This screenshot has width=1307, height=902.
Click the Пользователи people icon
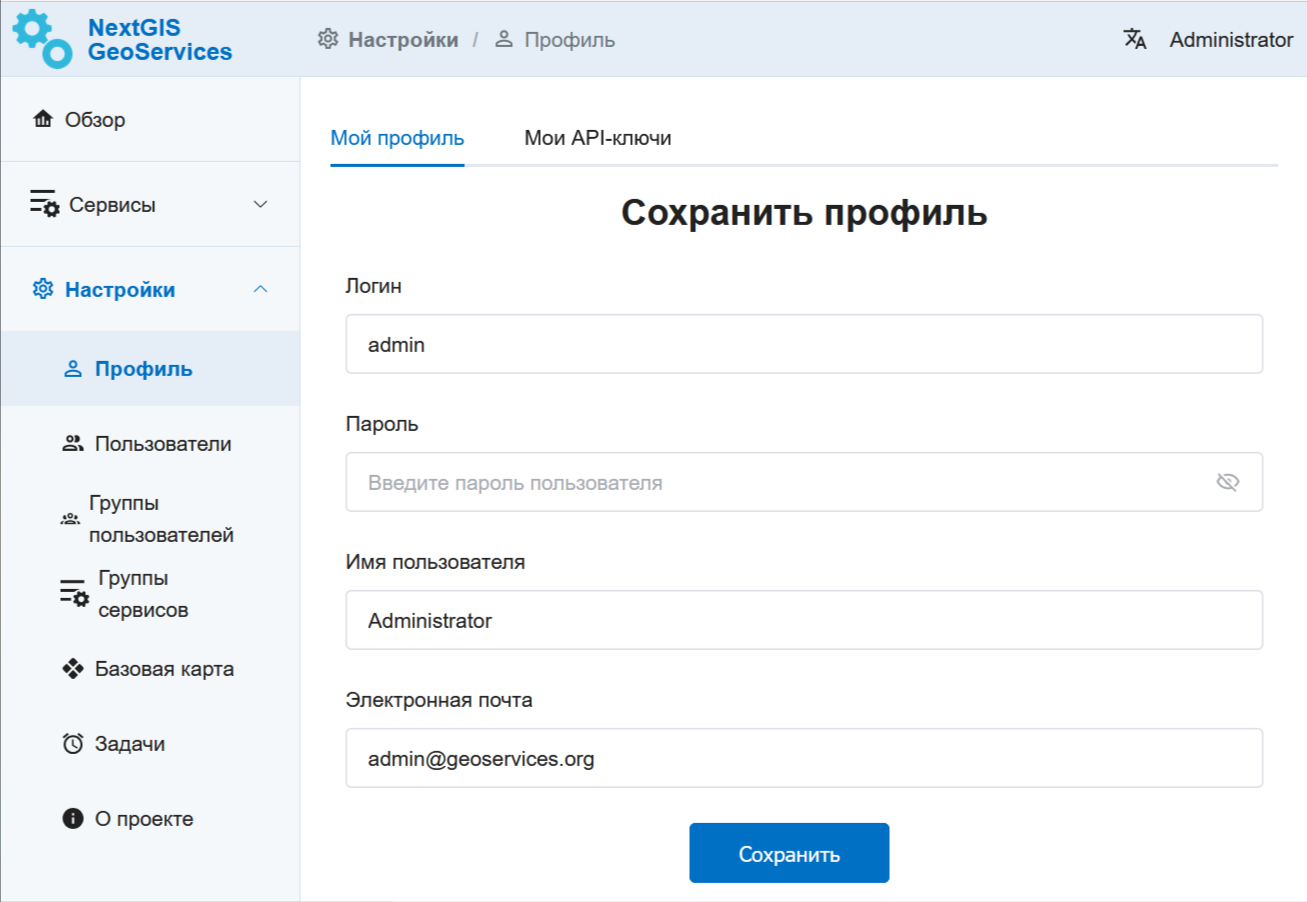click(72, 444)
